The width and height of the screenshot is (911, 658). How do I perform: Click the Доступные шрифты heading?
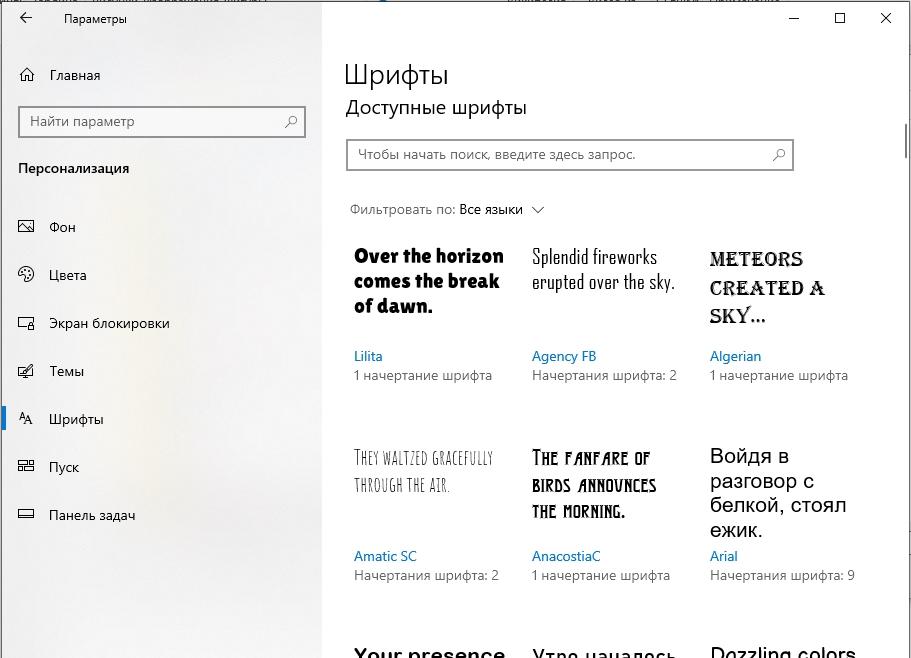(x=436, y=108)
